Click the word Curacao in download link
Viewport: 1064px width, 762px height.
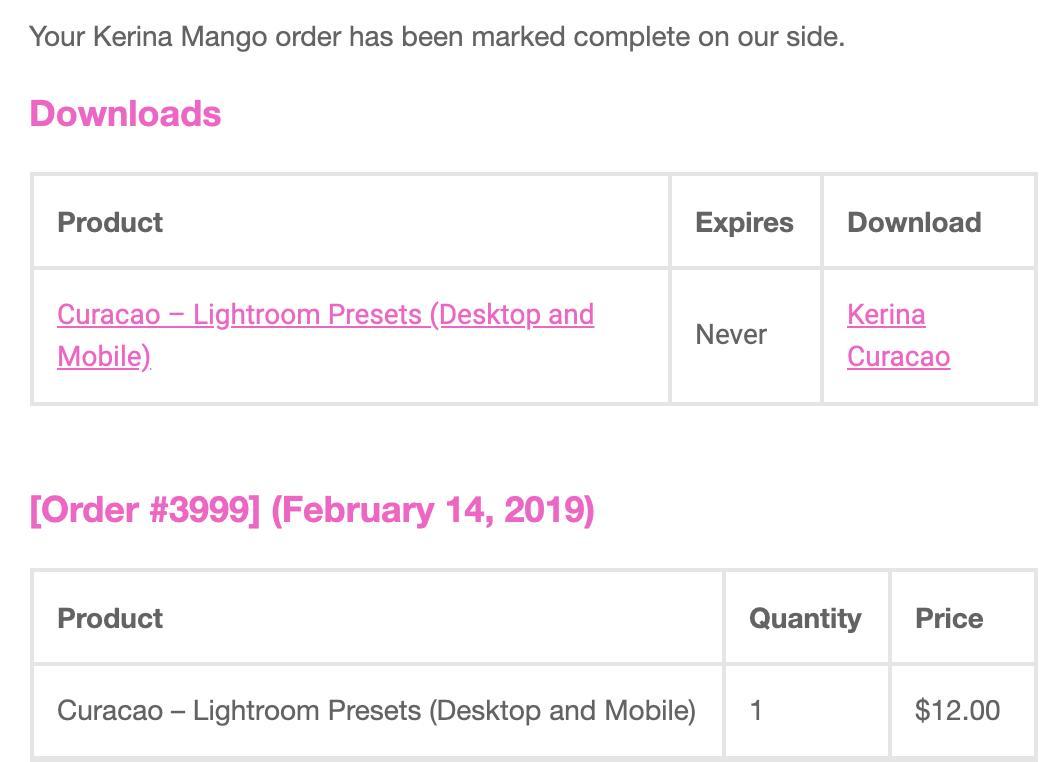pyautogui.click(x=898, y=356)
